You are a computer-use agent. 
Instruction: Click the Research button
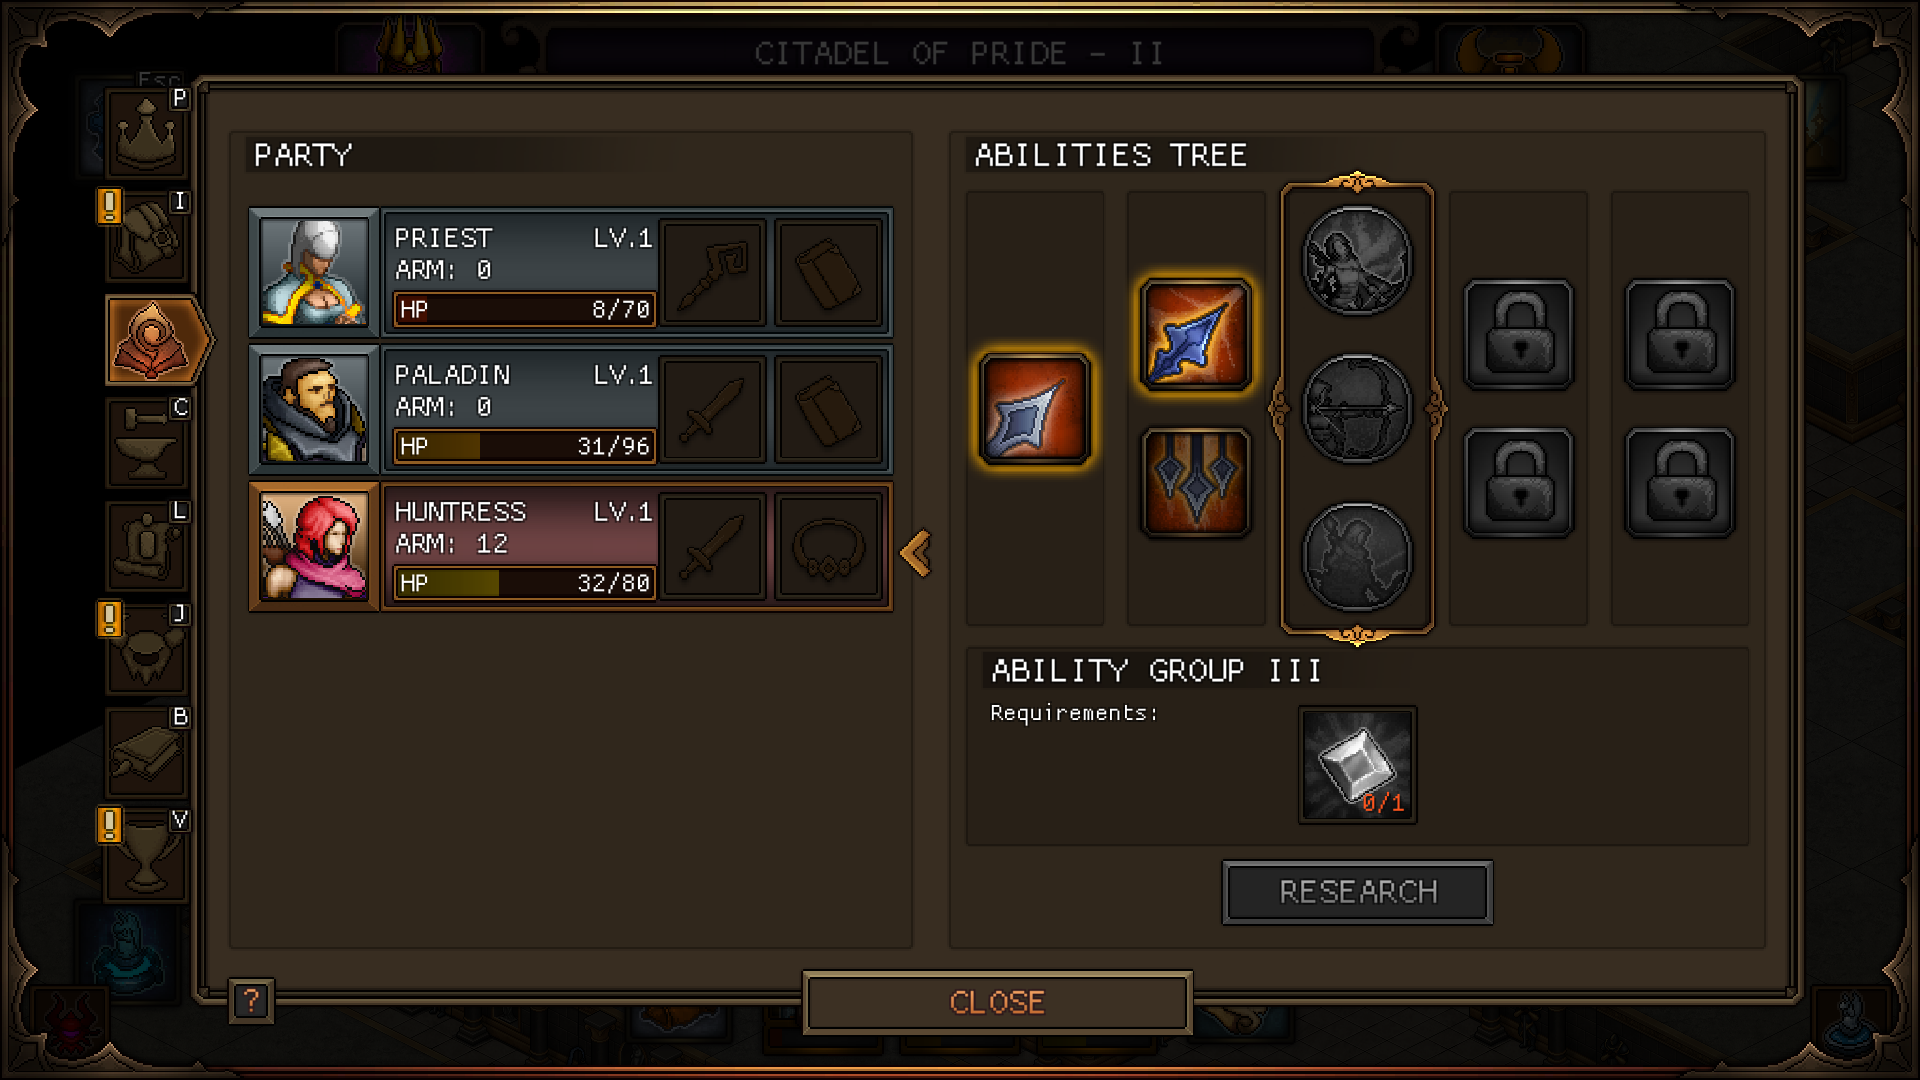click(1357, 892)
